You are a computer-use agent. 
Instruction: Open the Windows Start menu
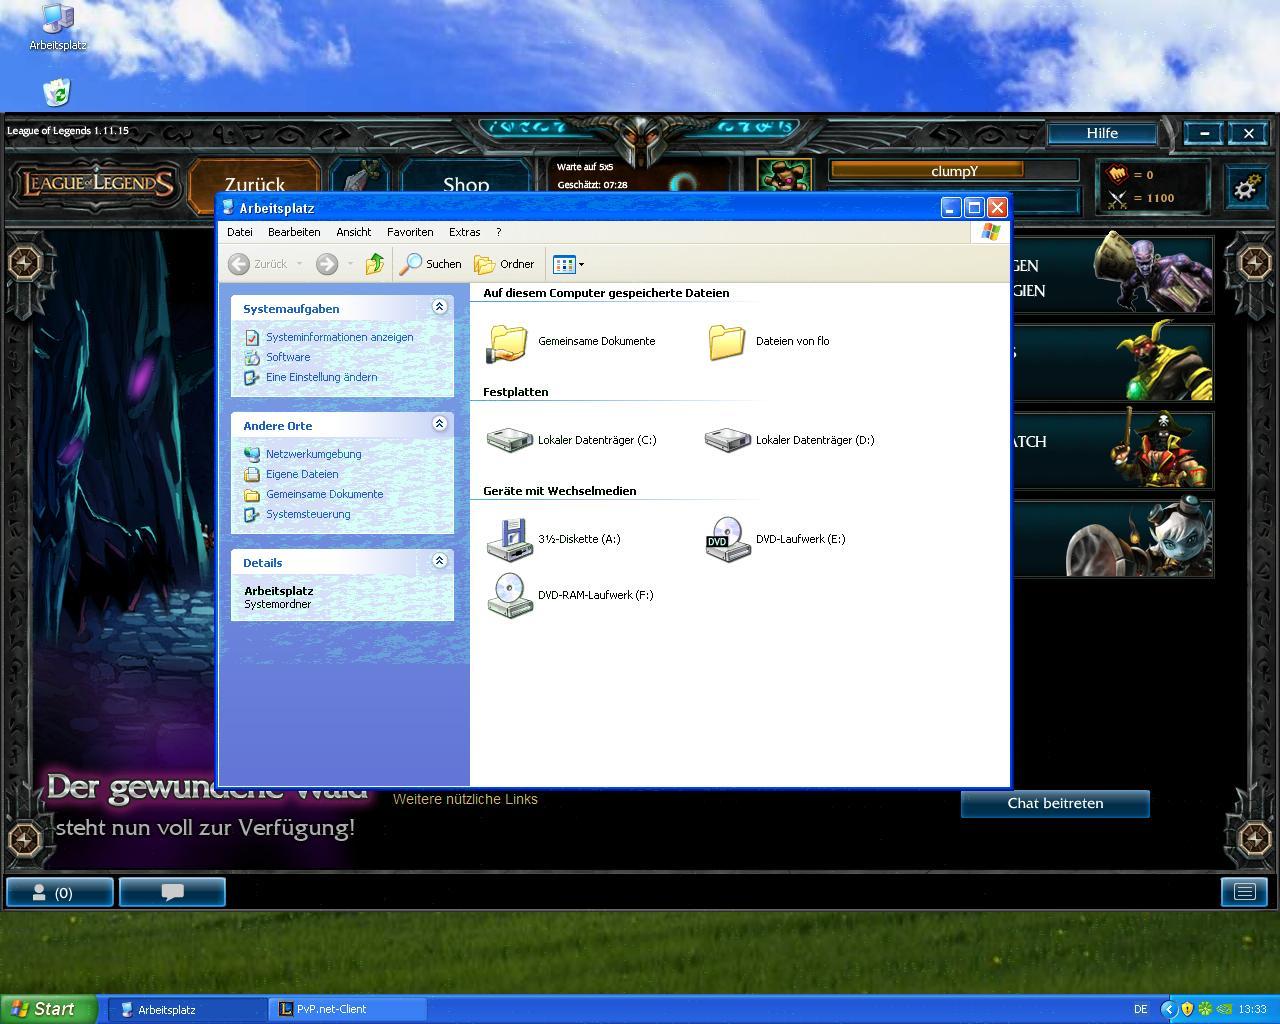pos(49,1009)
